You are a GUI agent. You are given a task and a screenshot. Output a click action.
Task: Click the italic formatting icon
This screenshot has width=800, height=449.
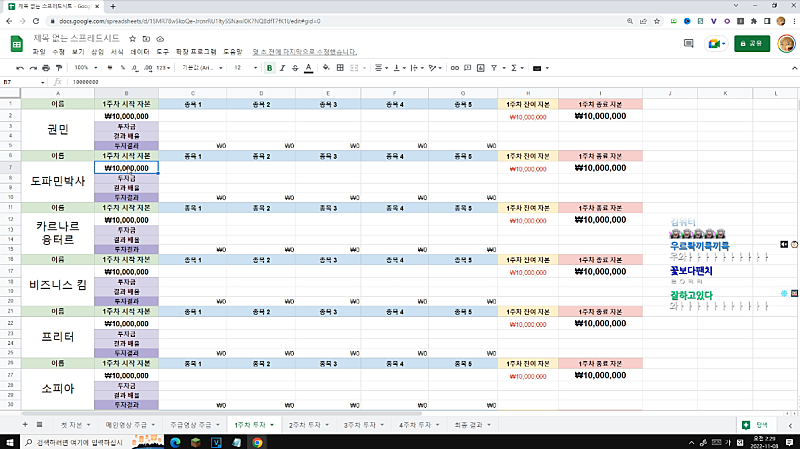[x=282, y=68]
